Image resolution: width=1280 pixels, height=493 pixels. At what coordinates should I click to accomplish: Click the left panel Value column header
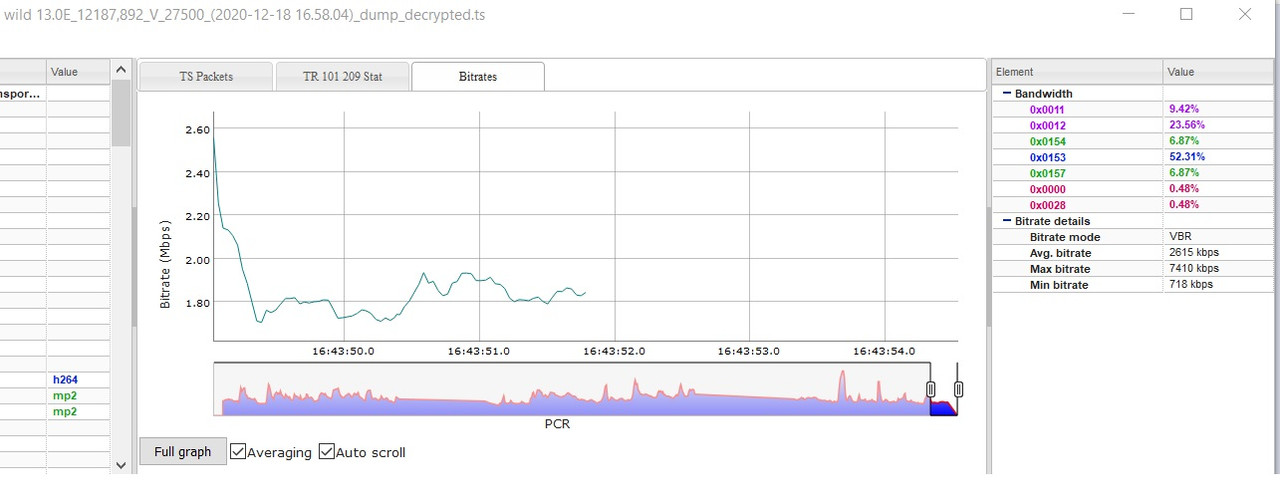click(x=76, y=72)
